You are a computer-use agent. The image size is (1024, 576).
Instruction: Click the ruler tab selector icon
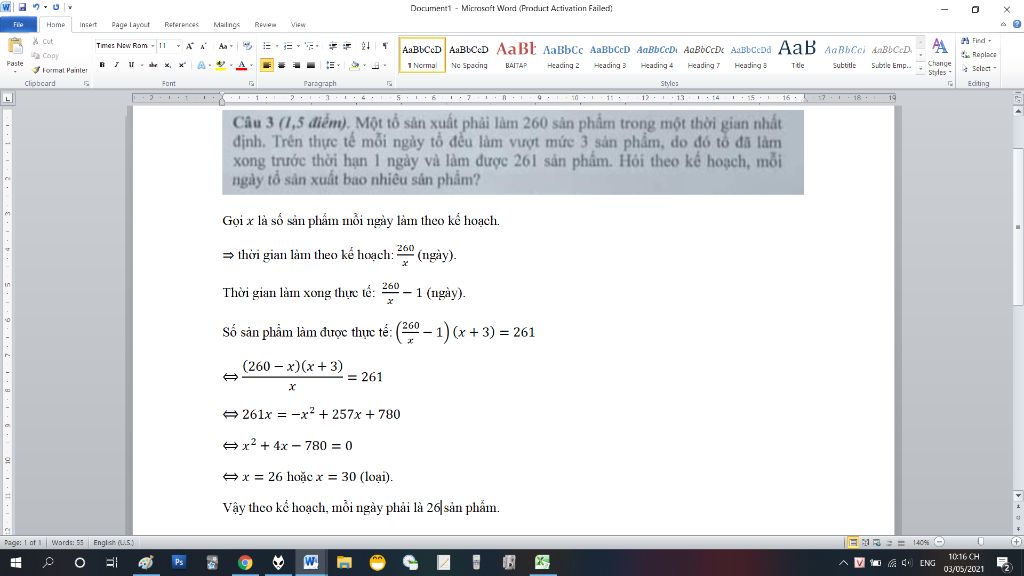pyautogui.click(x=8, y=98)
